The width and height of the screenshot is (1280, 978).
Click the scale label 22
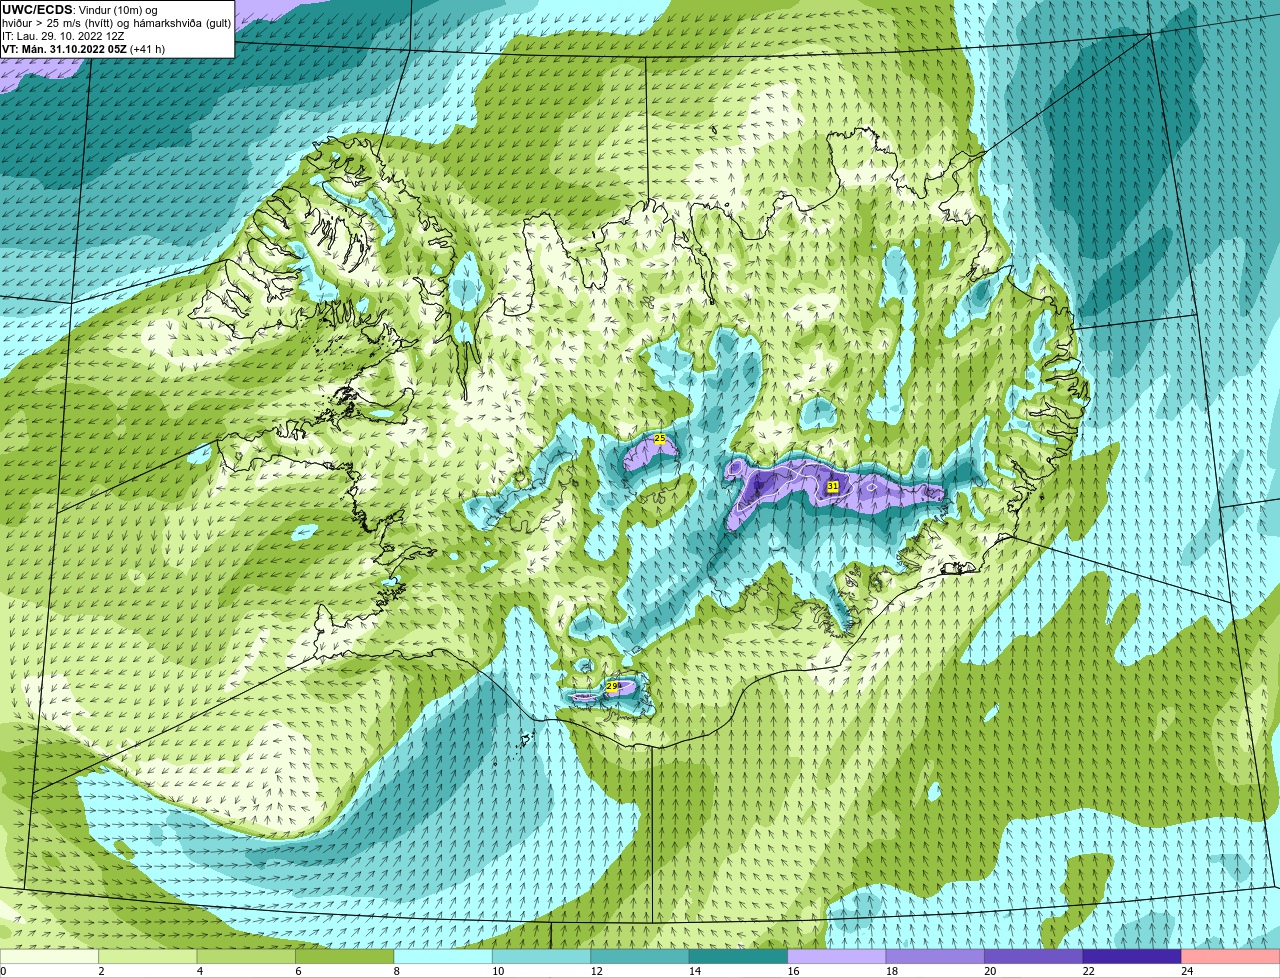tap(1088, 971)
